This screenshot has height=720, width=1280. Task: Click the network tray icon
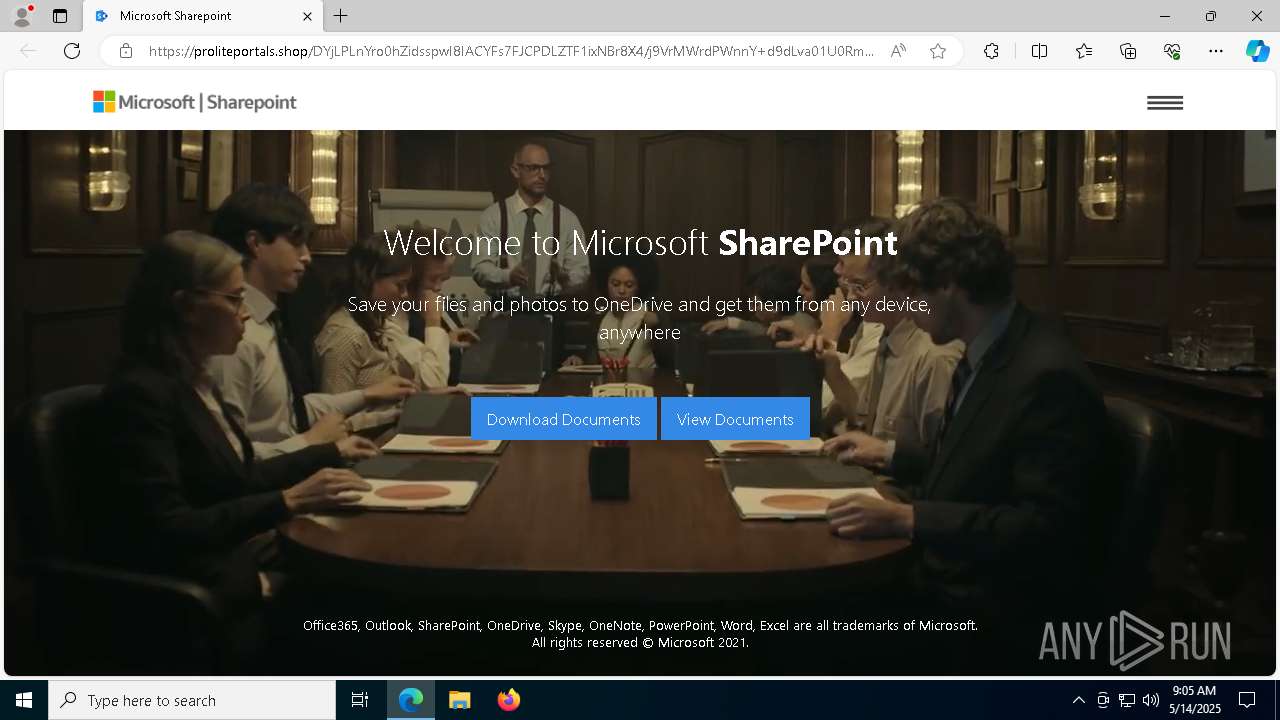(x=1127, y=700)
